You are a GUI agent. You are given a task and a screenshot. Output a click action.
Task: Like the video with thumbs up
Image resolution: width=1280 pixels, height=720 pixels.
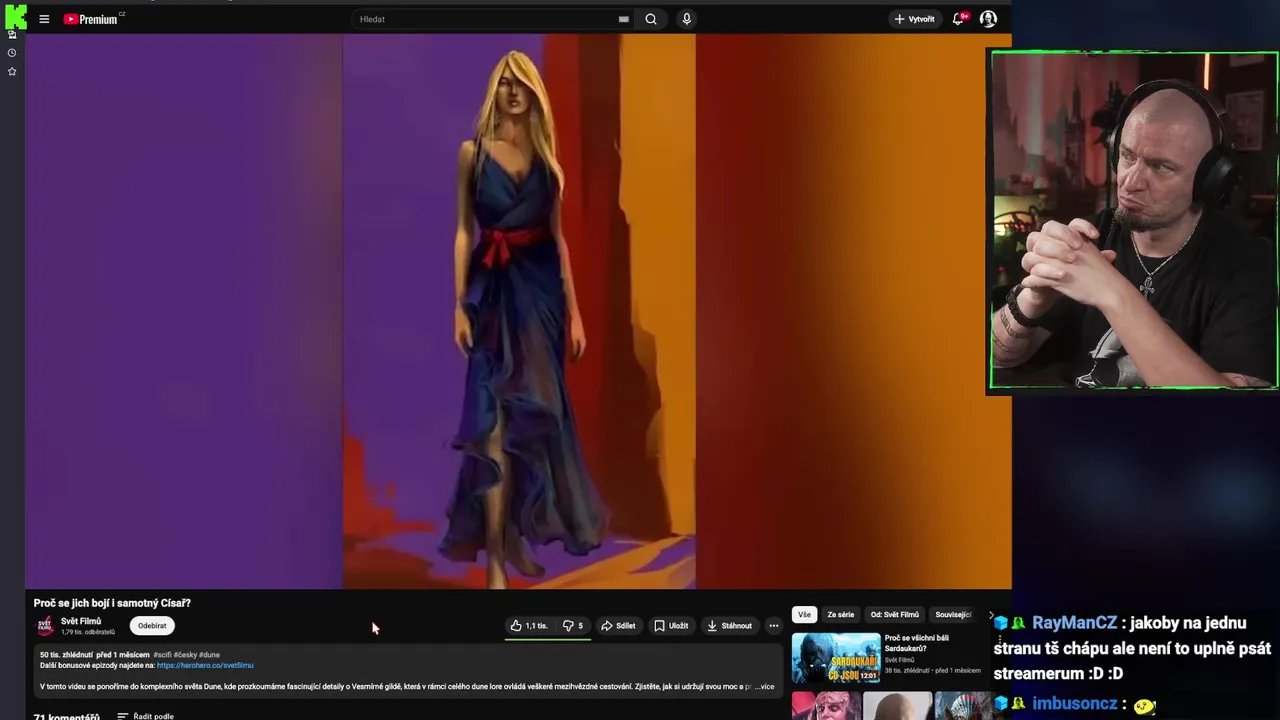tap(529, 626)
